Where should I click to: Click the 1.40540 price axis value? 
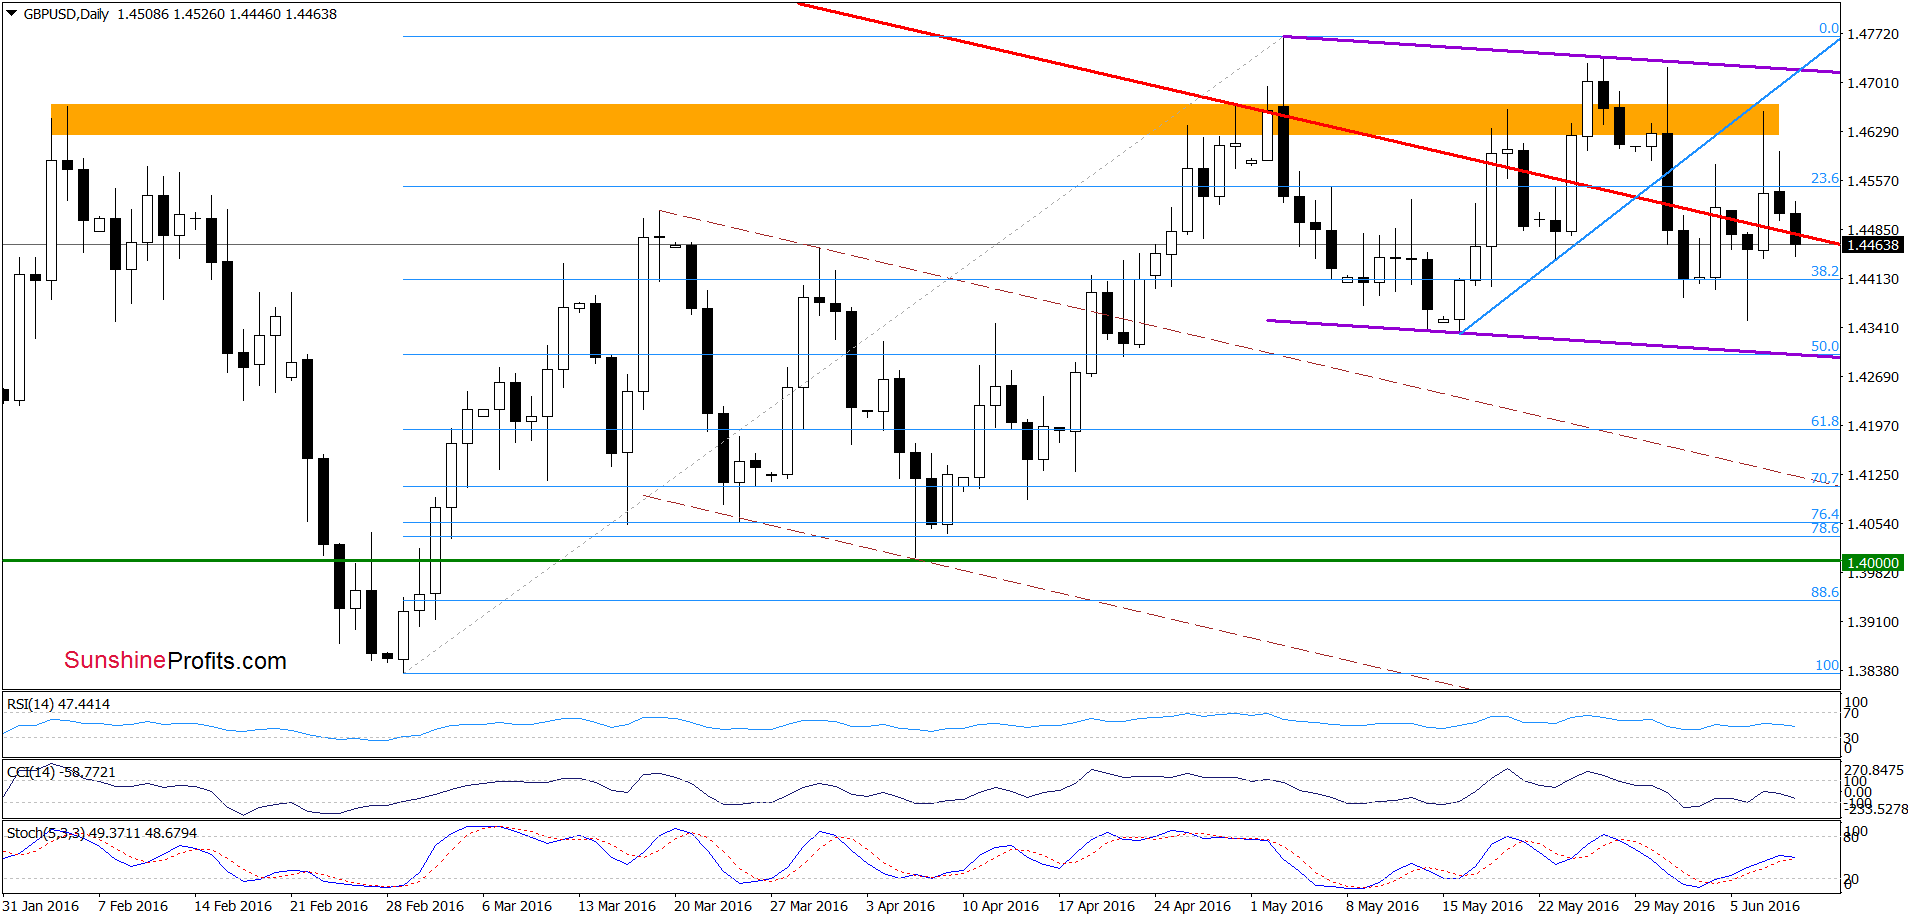click(1872, 524)
